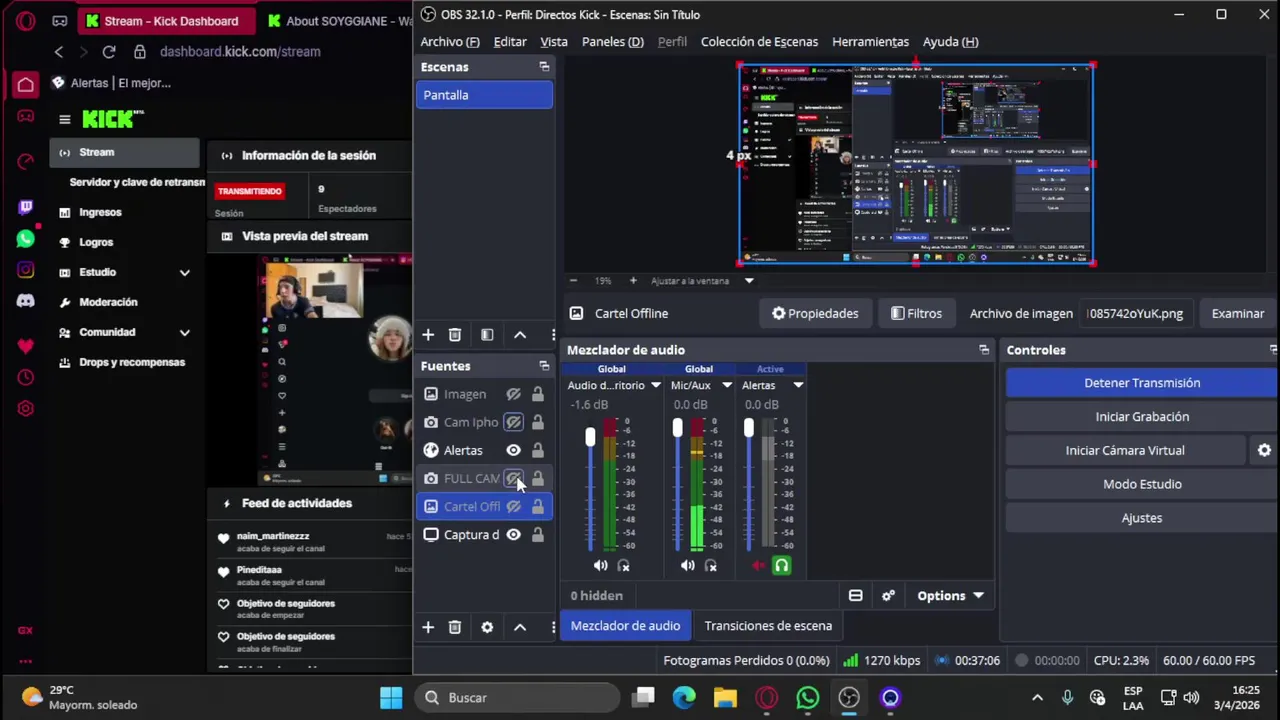Toggle monitoring headphones for Audio del escritorio

pos(624,566)
